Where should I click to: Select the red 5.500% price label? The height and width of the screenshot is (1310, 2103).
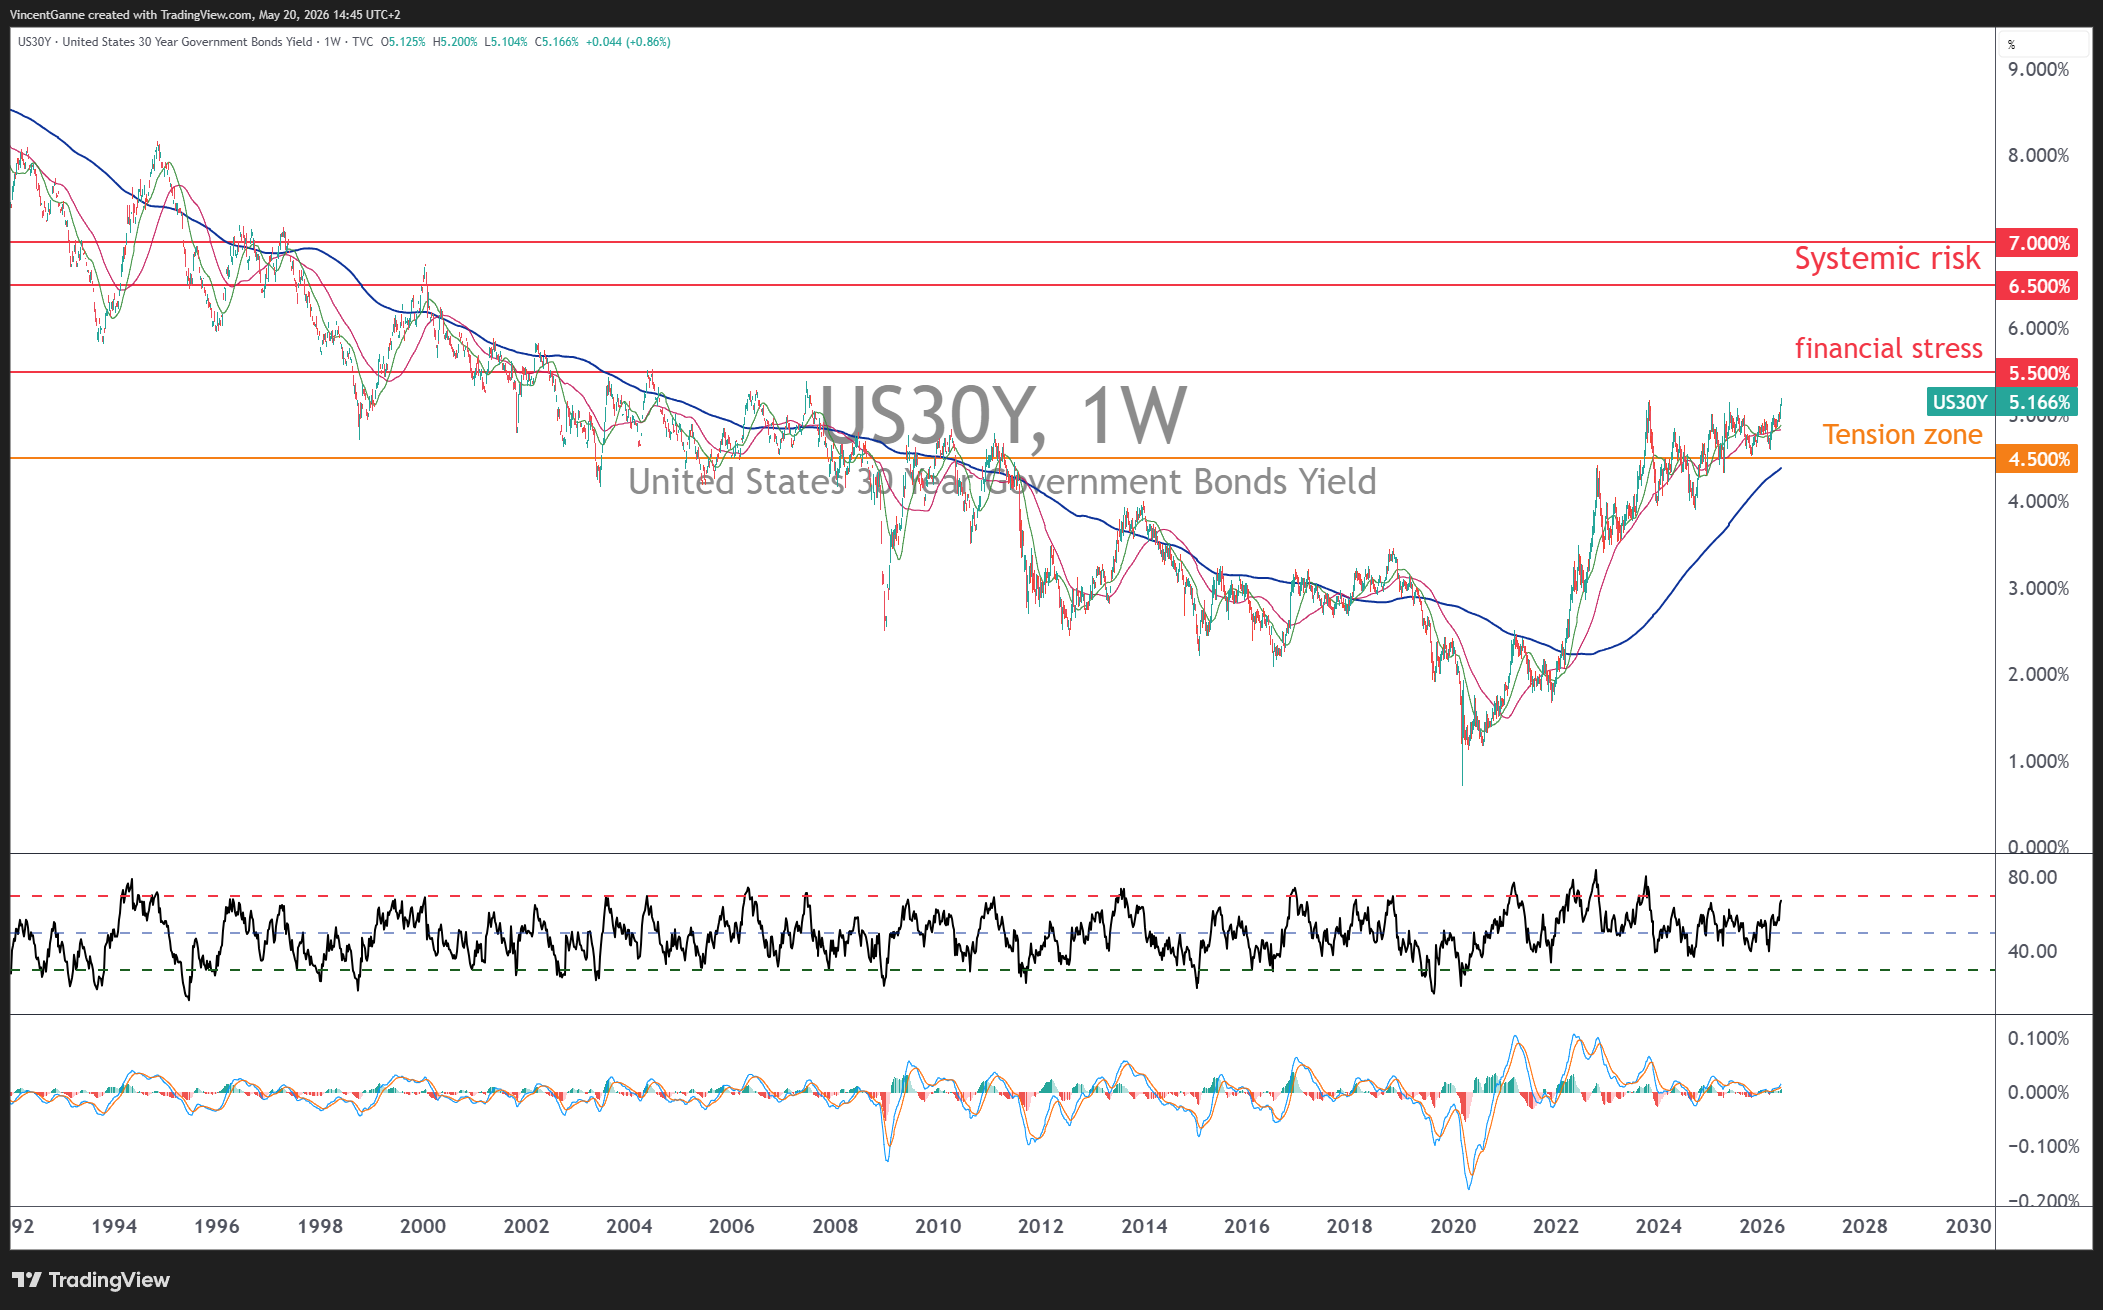tap(2037, 373)
